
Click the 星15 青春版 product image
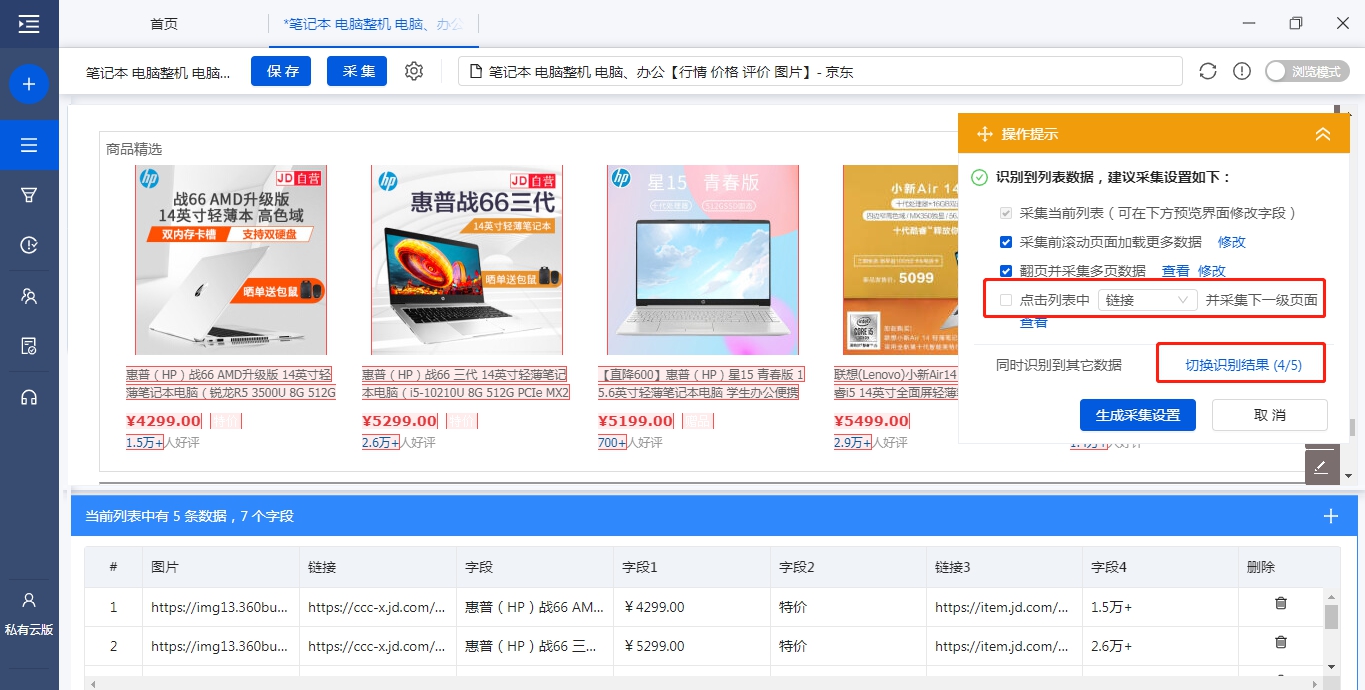tap(703, 260)
